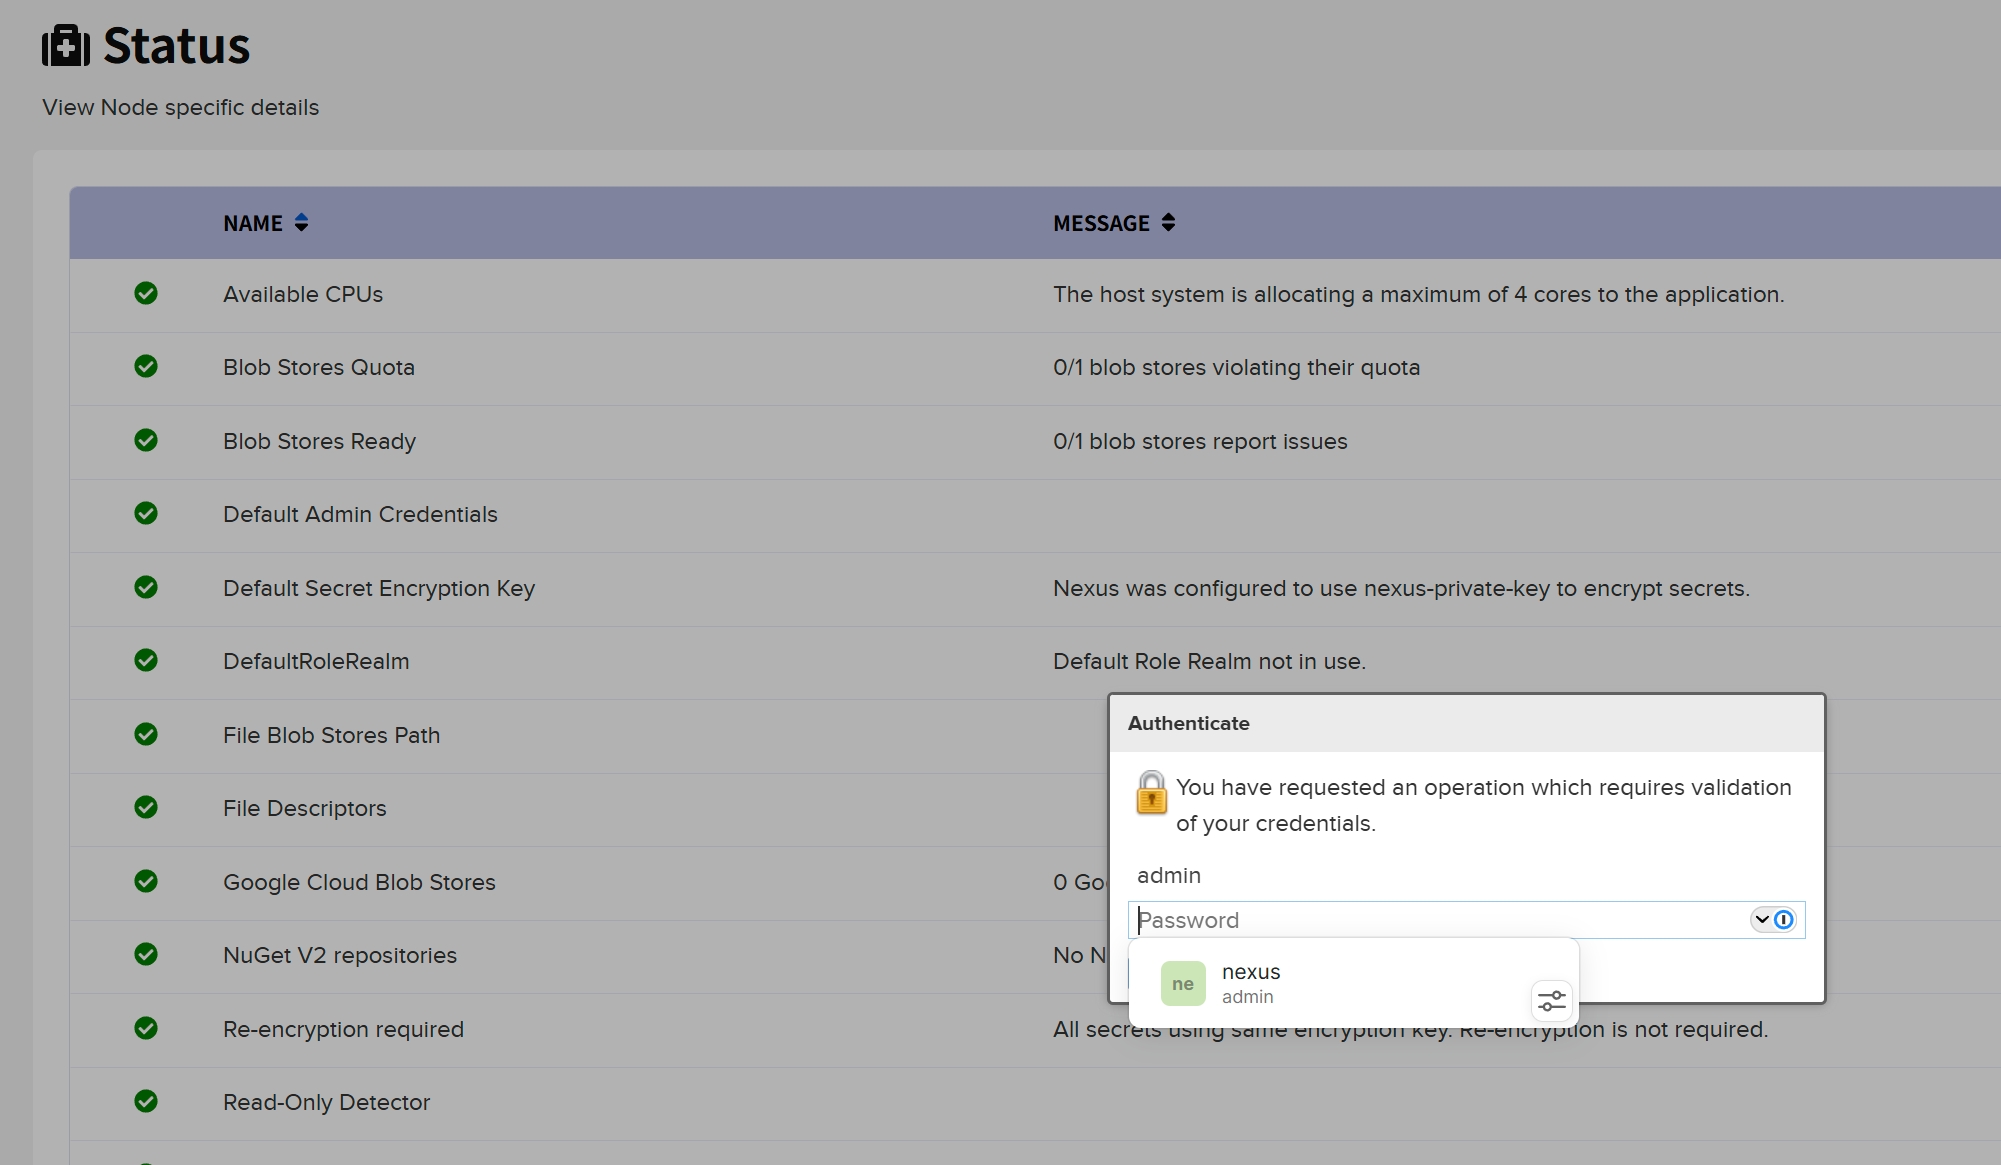This screenshot has width=2001, height=1165.
Task: Select the File Descriptors row
Action: [x=304, y=808]
